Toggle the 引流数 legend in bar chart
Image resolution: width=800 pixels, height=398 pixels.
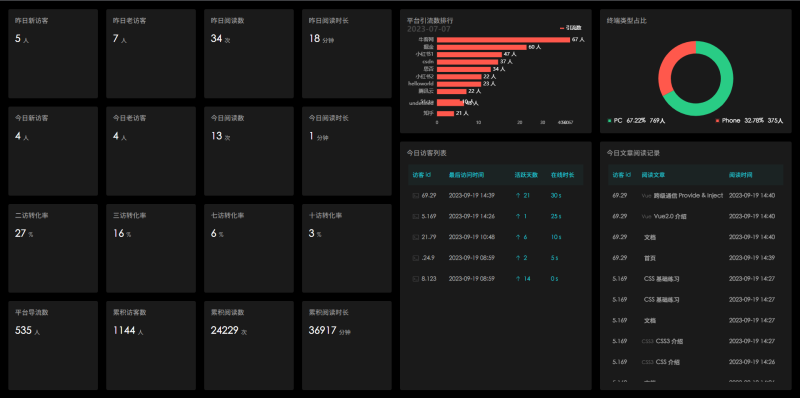(x=571, y=28)
